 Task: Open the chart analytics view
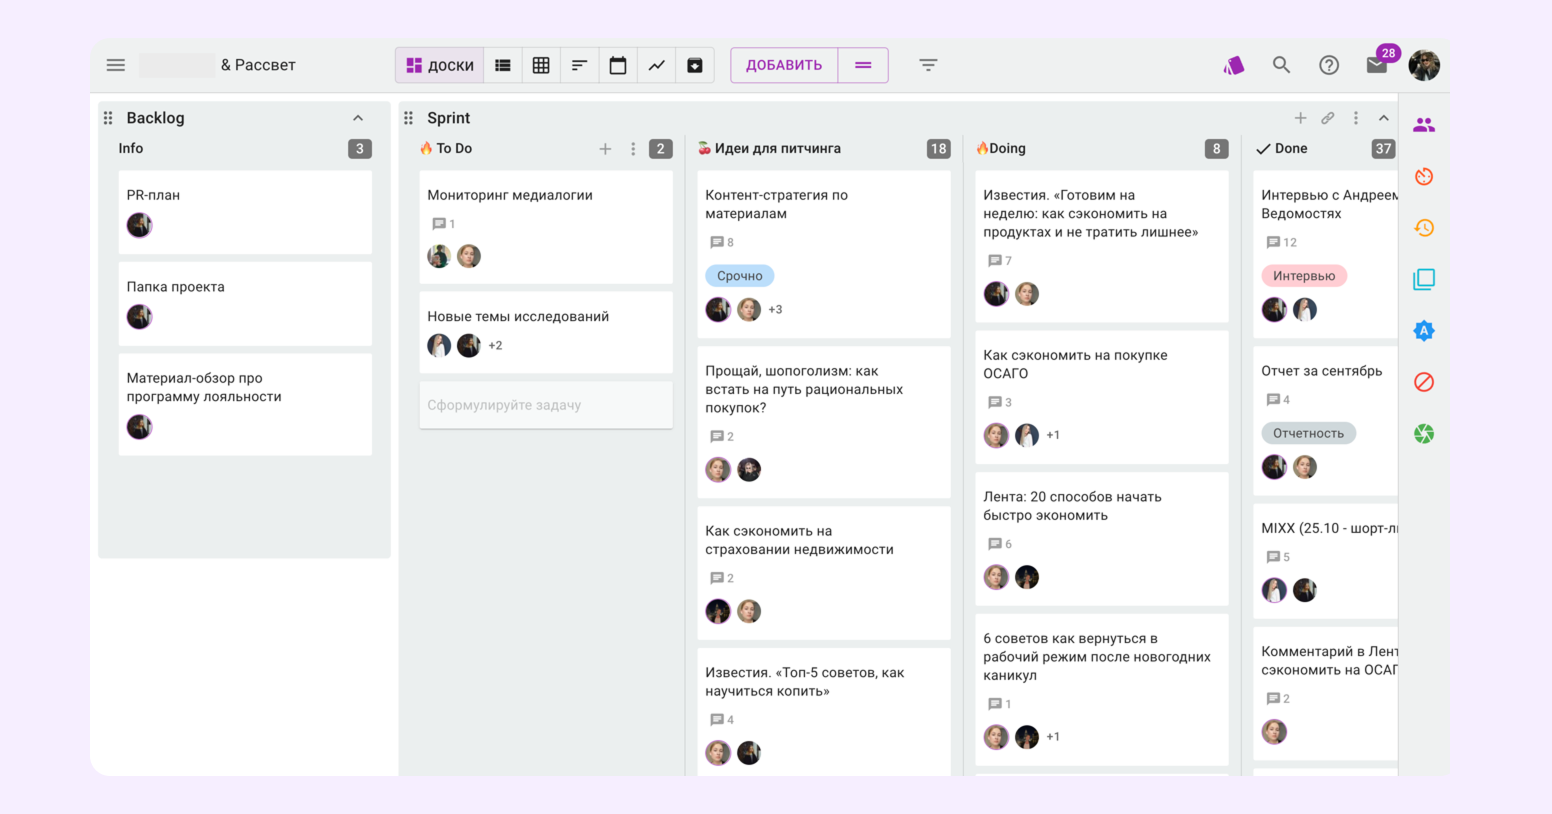[656, 65]
